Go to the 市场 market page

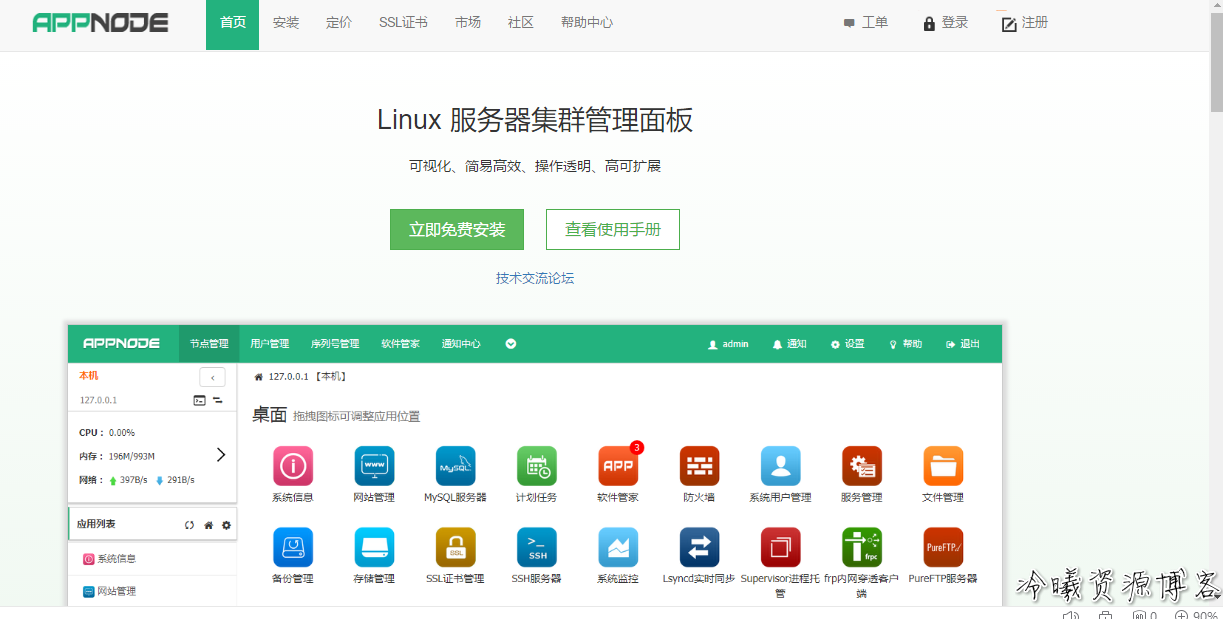tap(468, 23)
